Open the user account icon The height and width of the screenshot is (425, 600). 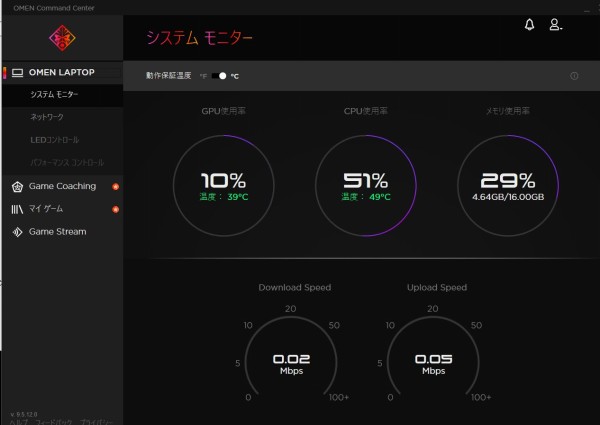click(556, 25)
